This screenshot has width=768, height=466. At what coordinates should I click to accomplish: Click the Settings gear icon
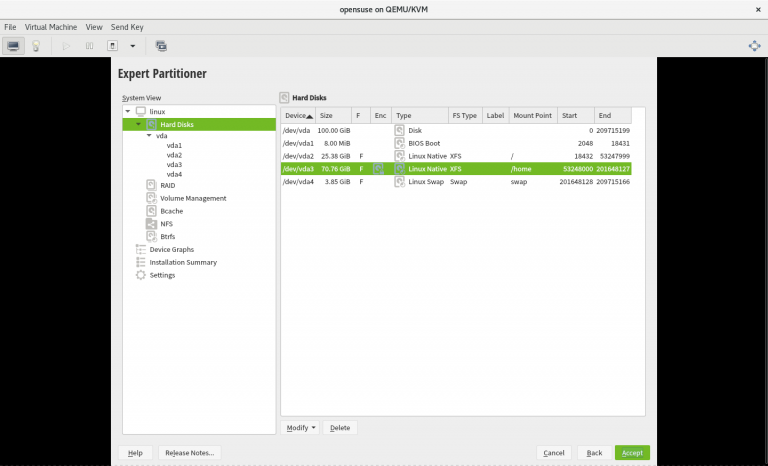coord(141,275)
